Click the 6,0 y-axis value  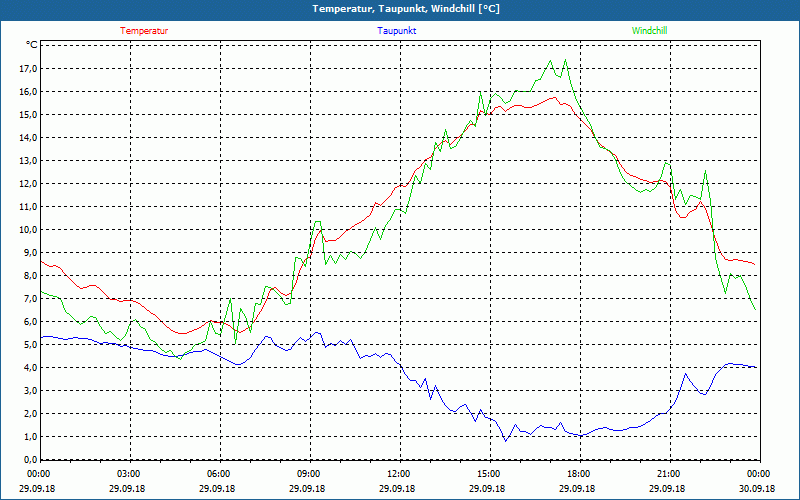(31, 321)
